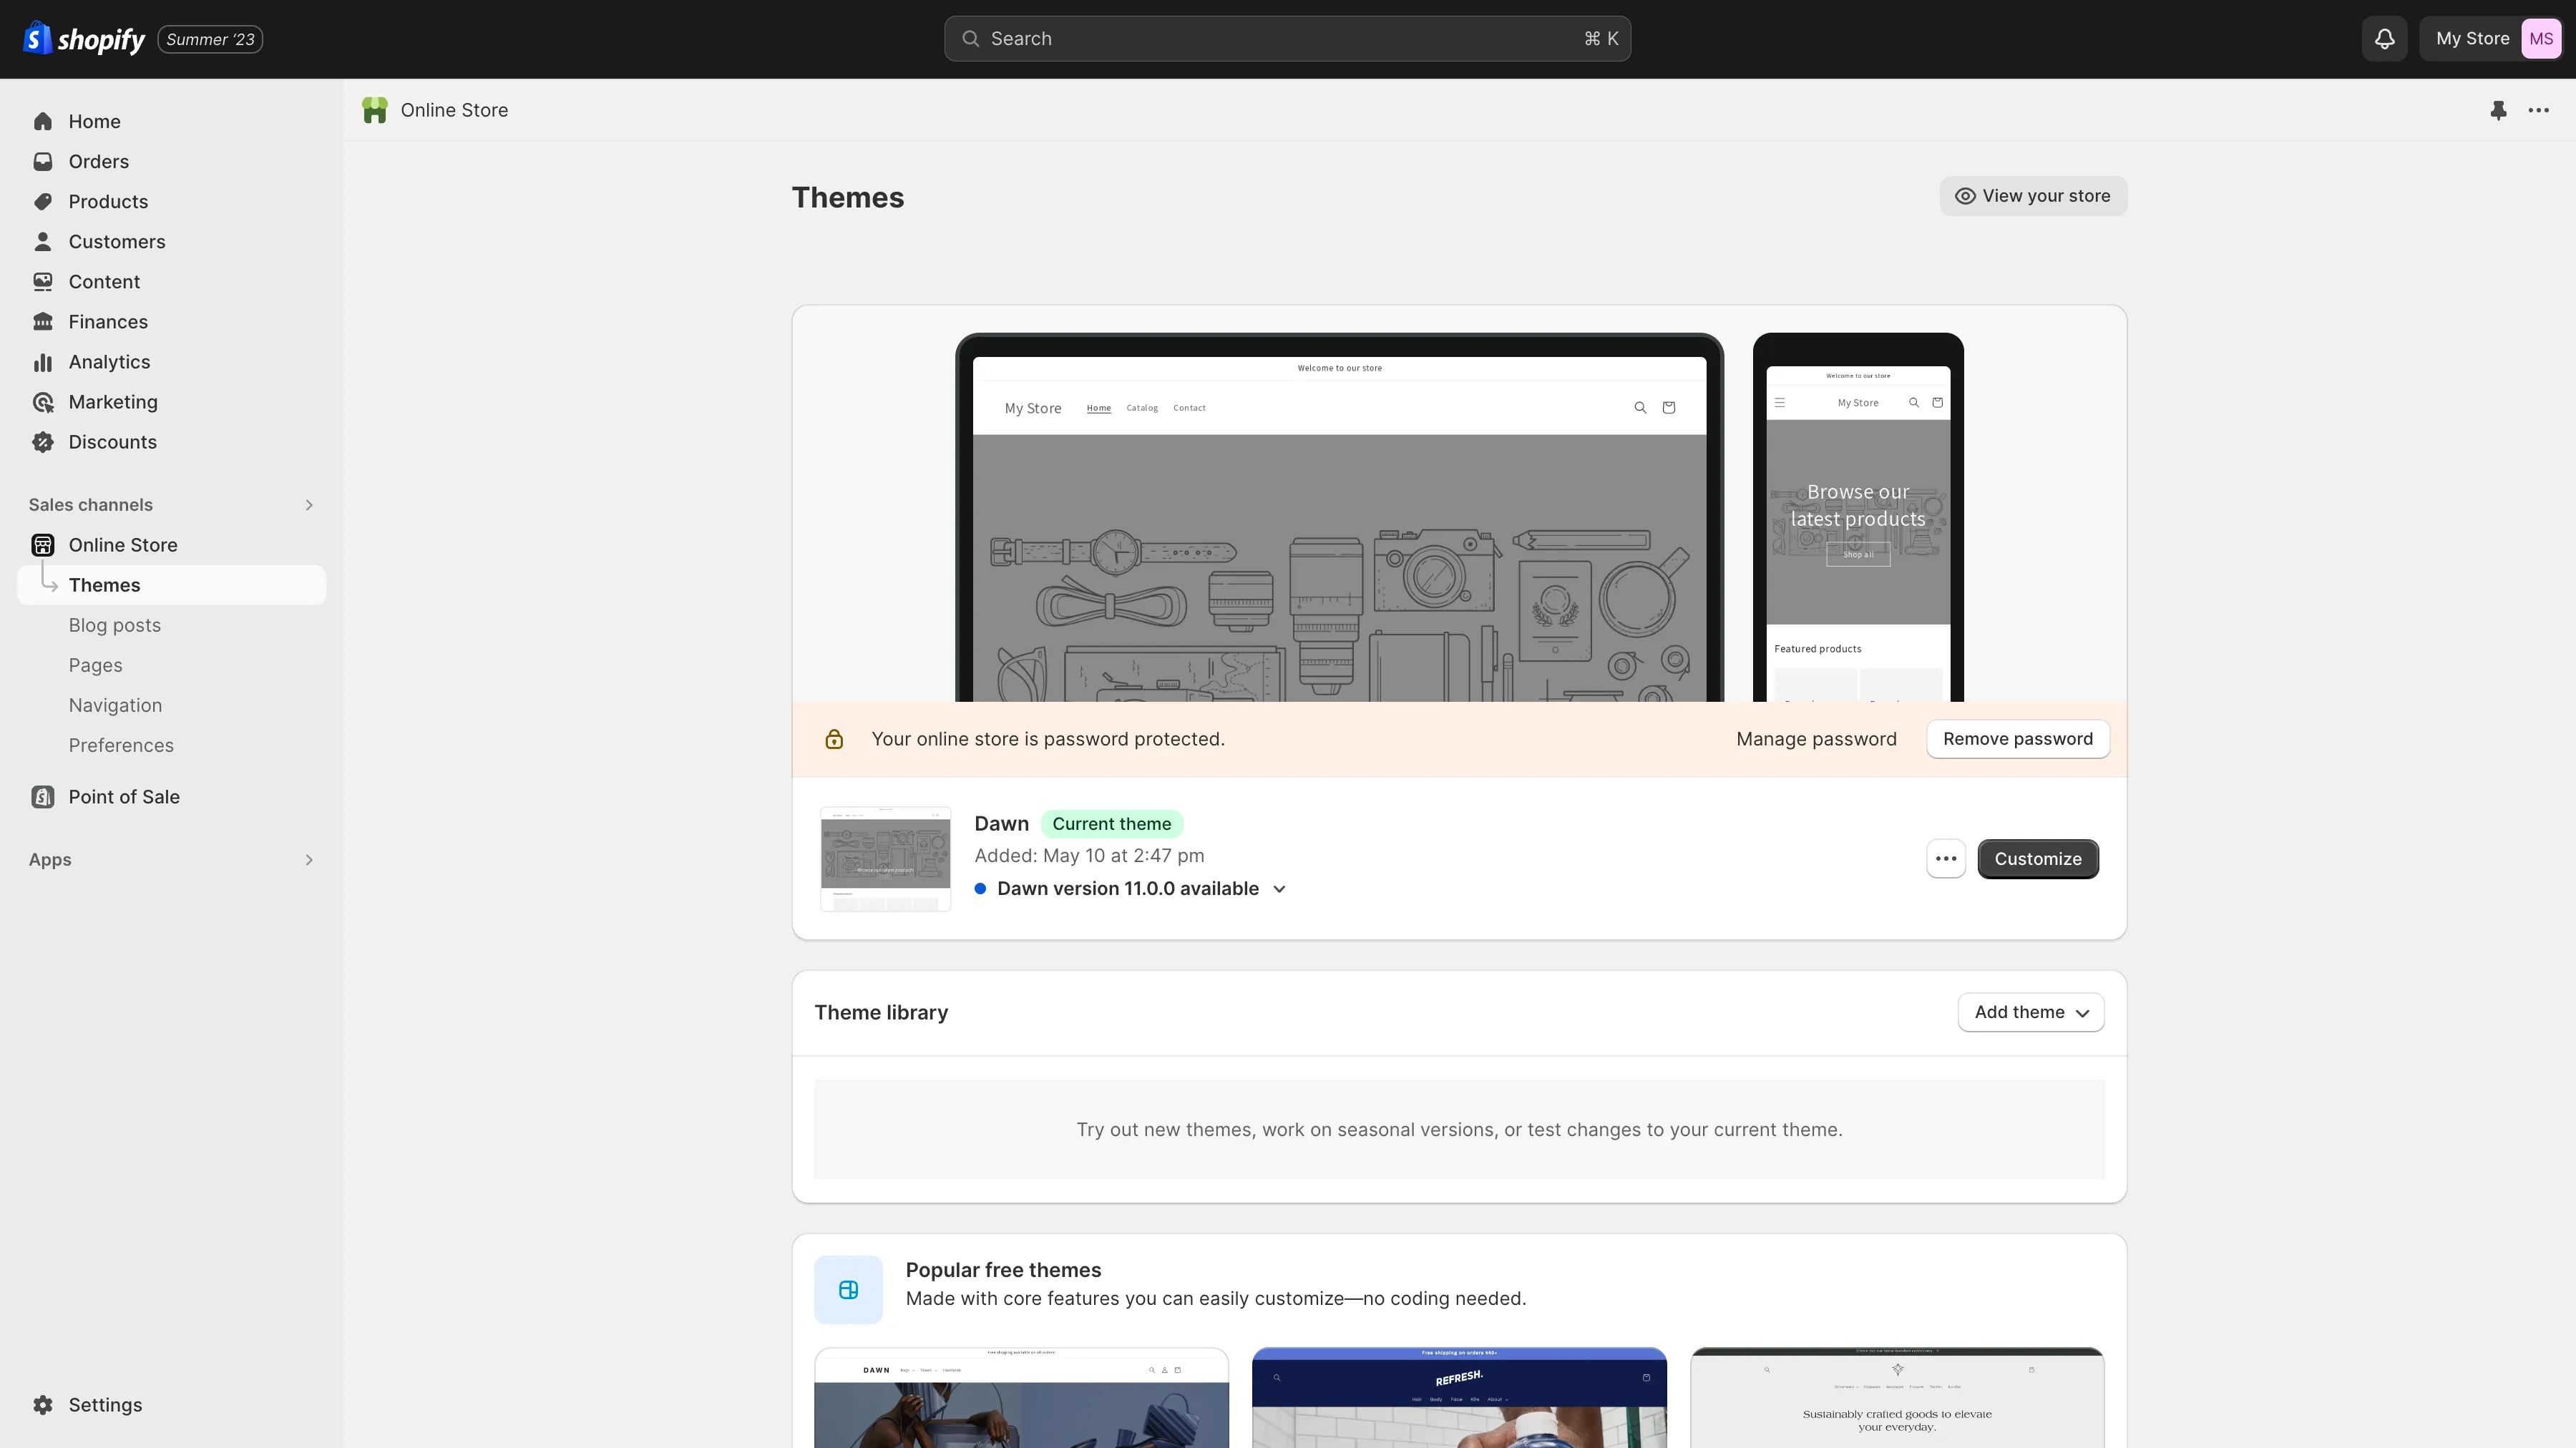Click the Remove password button
This screenshot has height=1448, width=2576.
click(2017, 738)
